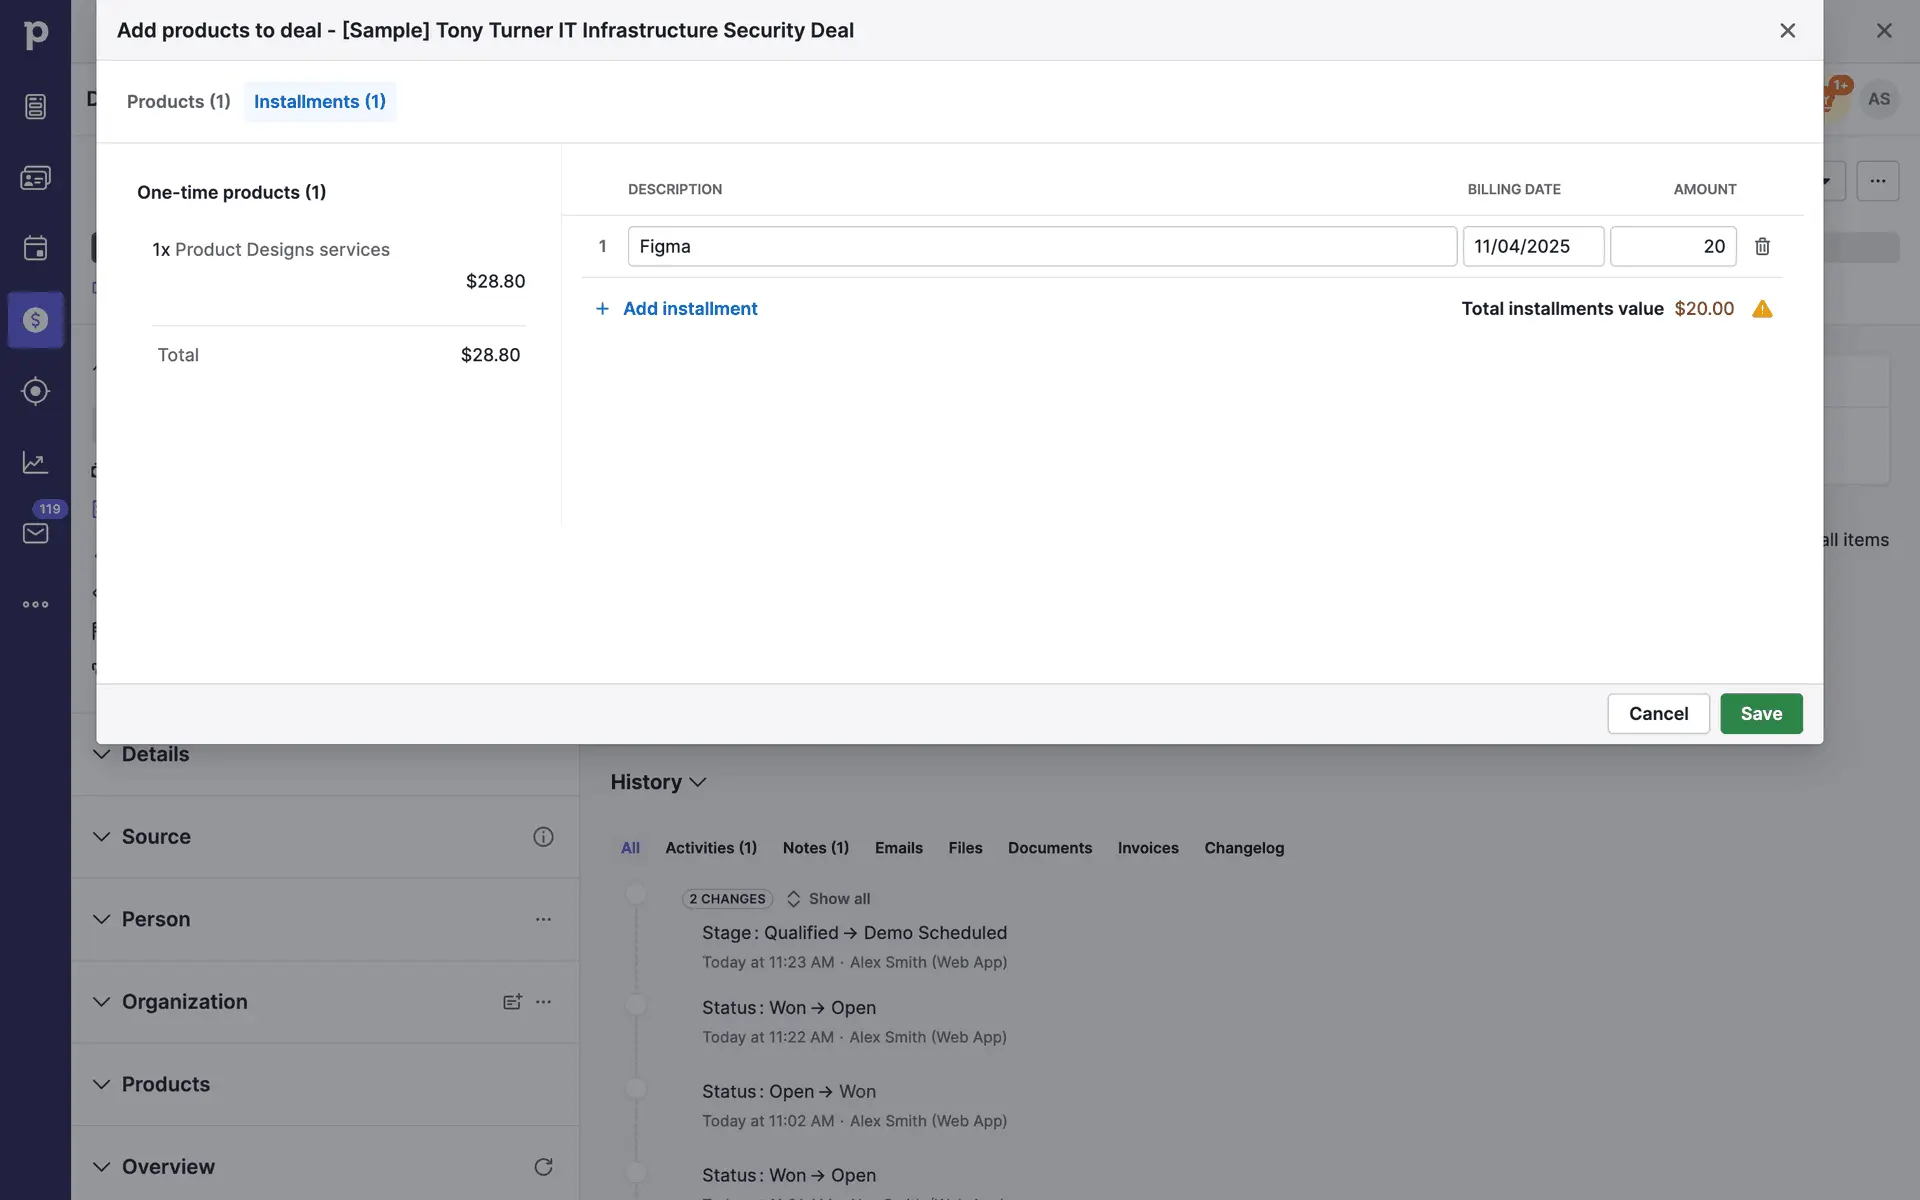Open the Mail inbox sidebar icon
1920x1200 pixels.
point(35,533)
